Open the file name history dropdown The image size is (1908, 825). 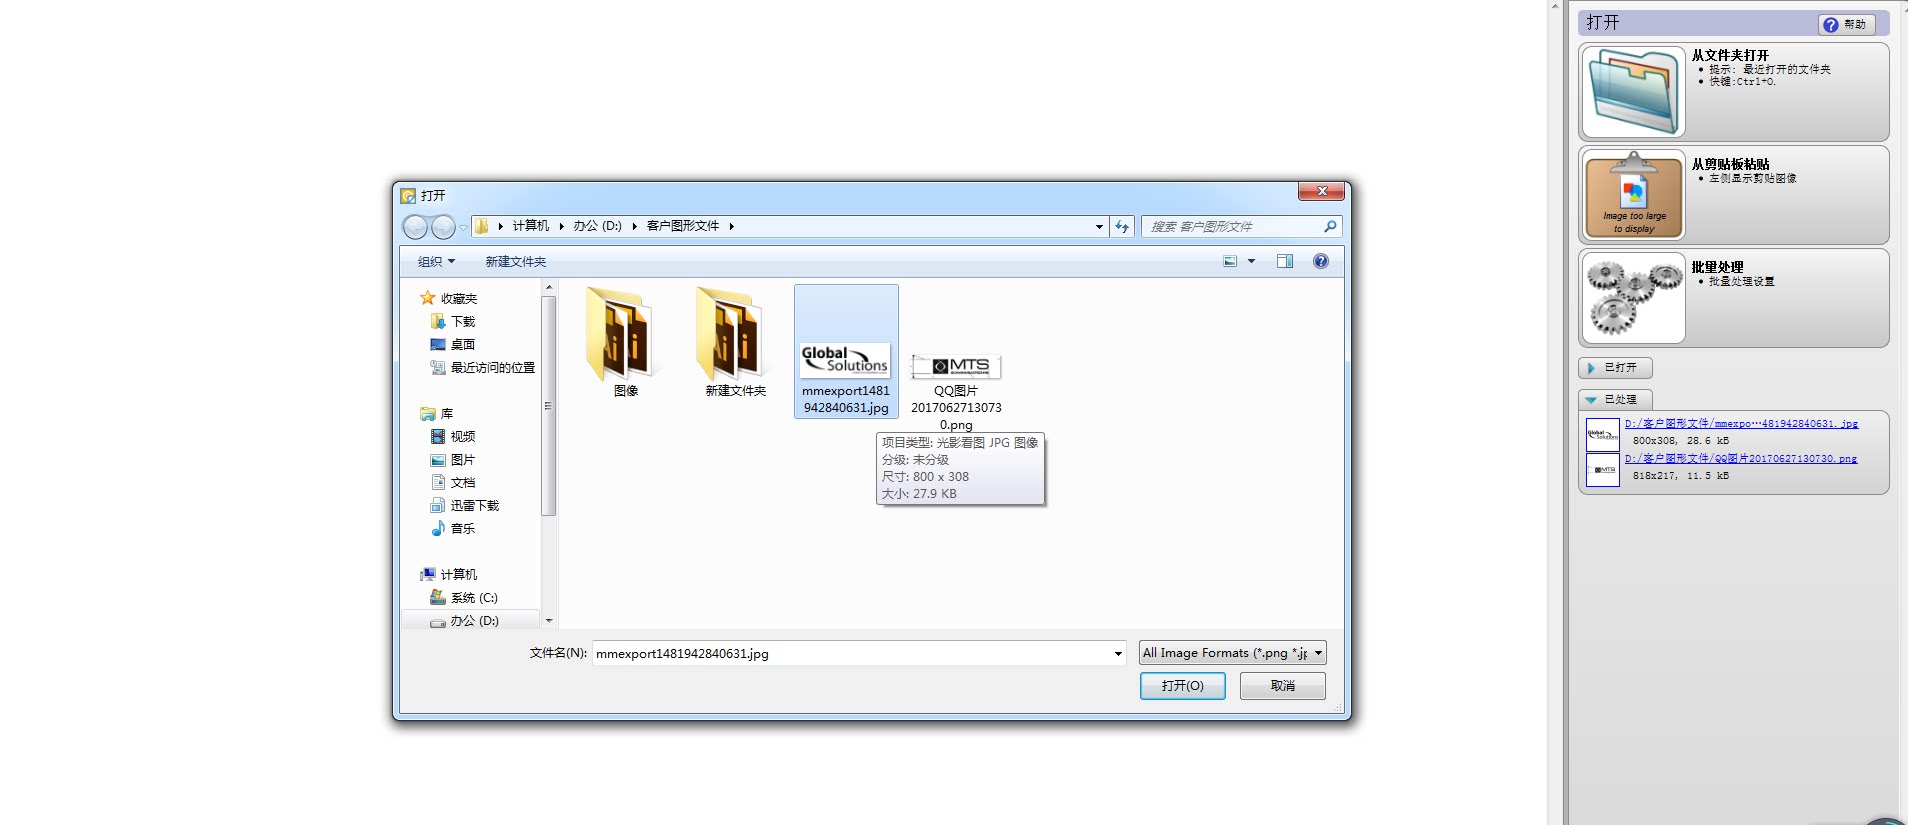pyautogui.click(x=1117, y=653)
